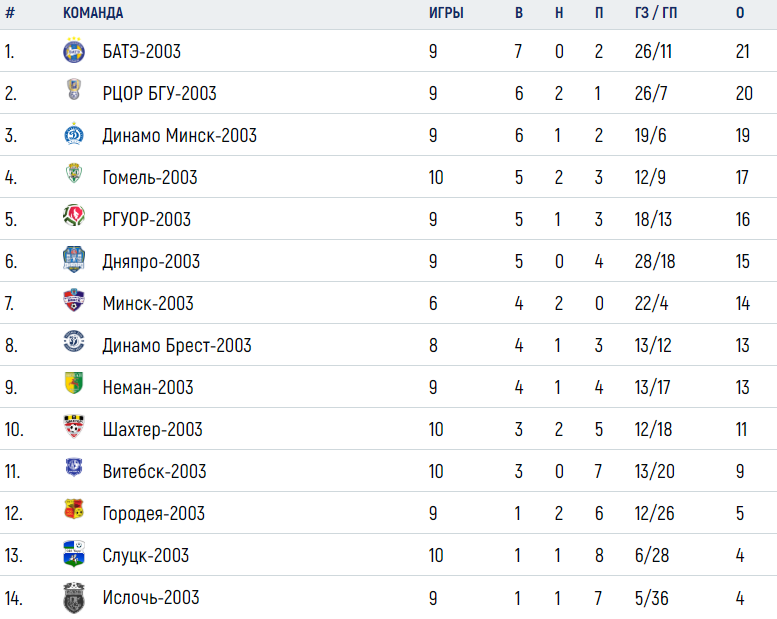Select the КОМАНДА column header
The height and width of the screenshot is (619, 777).
(x=93, y=13)
